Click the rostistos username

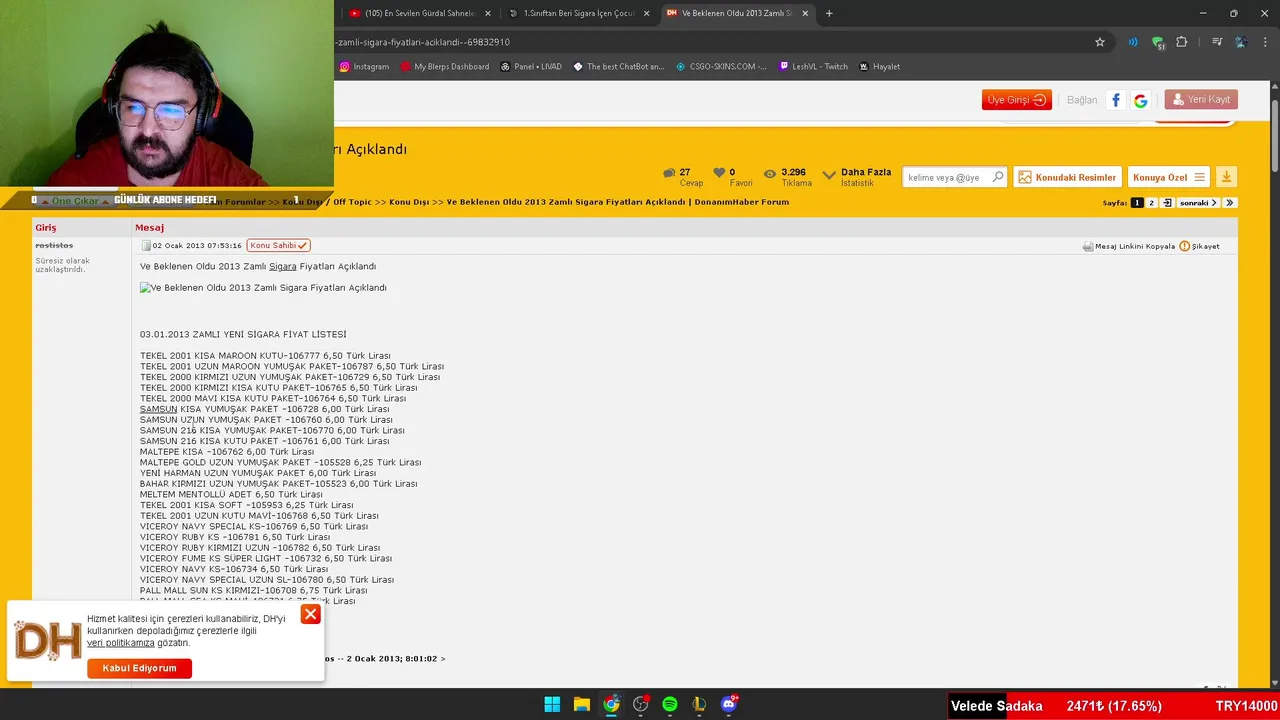[54, 246]
